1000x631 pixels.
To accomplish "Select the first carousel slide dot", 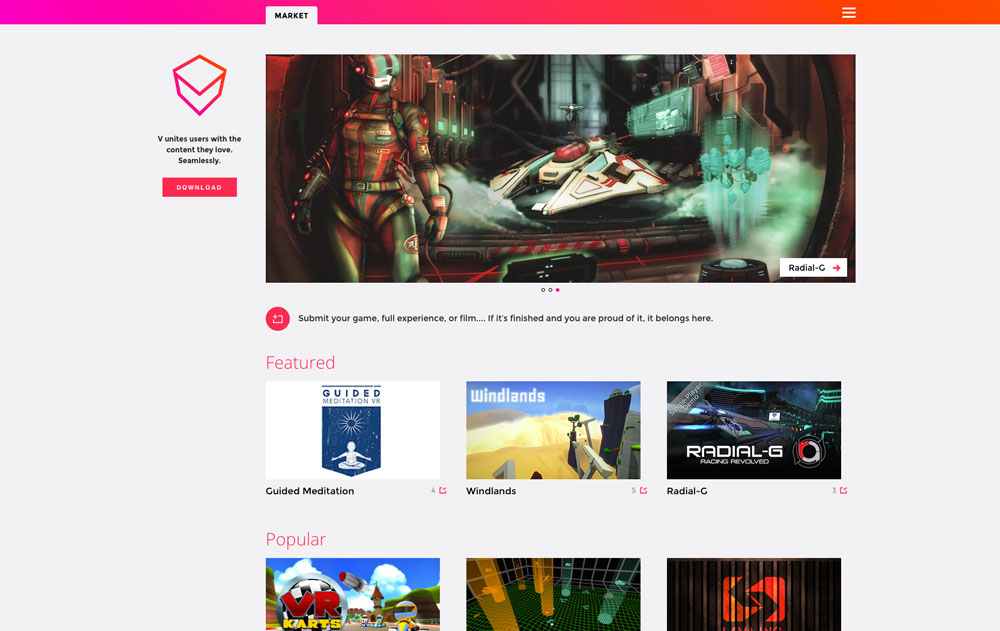I will click(543, 290).
